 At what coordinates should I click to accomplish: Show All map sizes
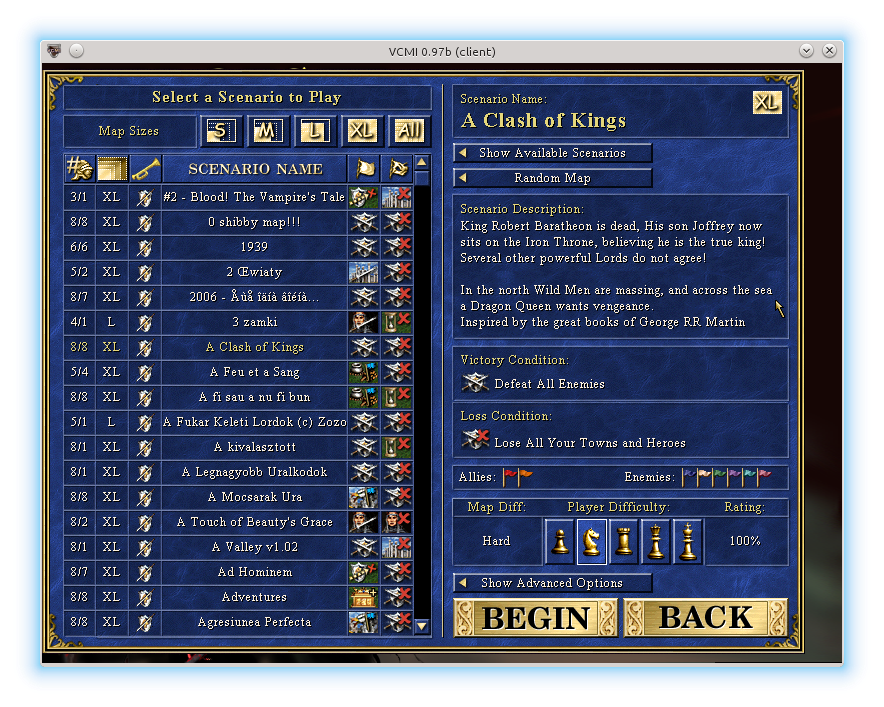coord(408,130)
